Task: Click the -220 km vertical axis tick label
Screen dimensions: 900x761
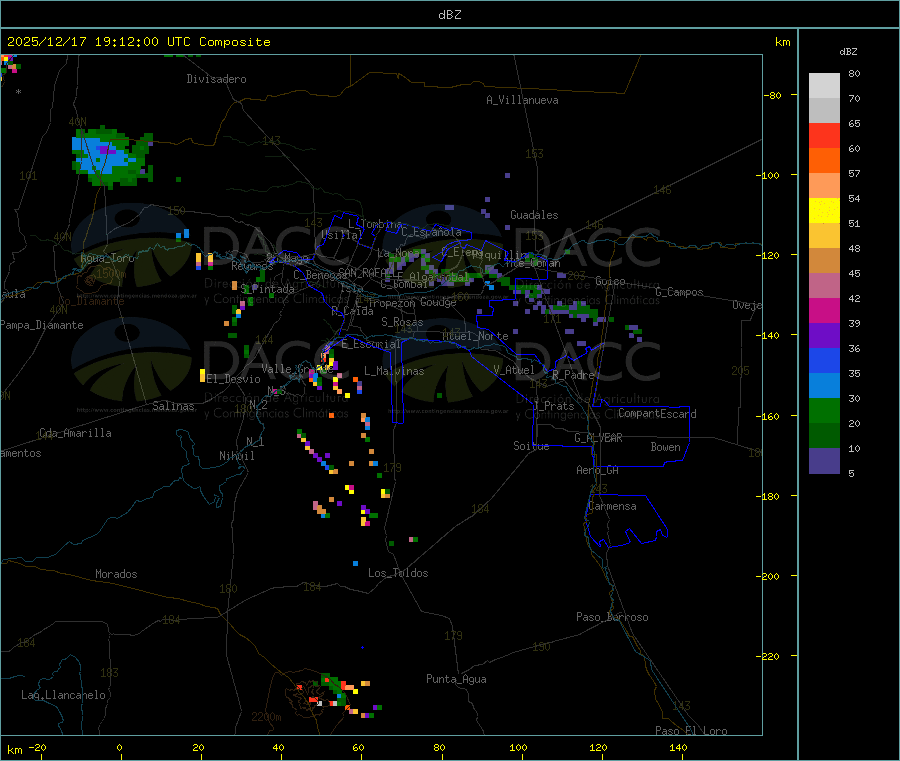Action: (x=770, y=657)
